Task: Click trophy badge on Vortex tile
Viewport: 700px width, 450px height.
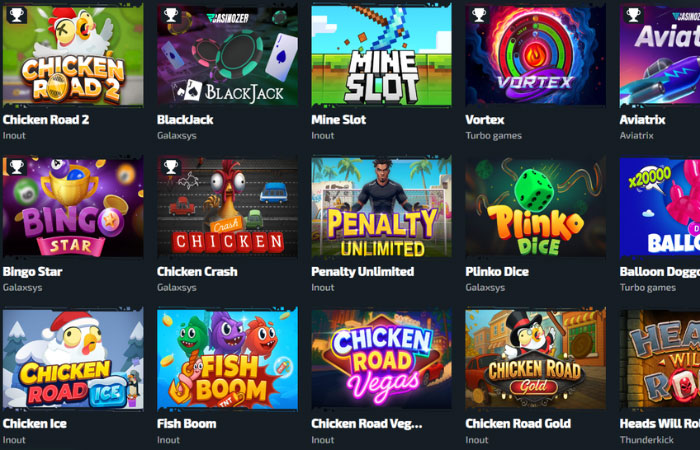Action: (x=479, y=15)
